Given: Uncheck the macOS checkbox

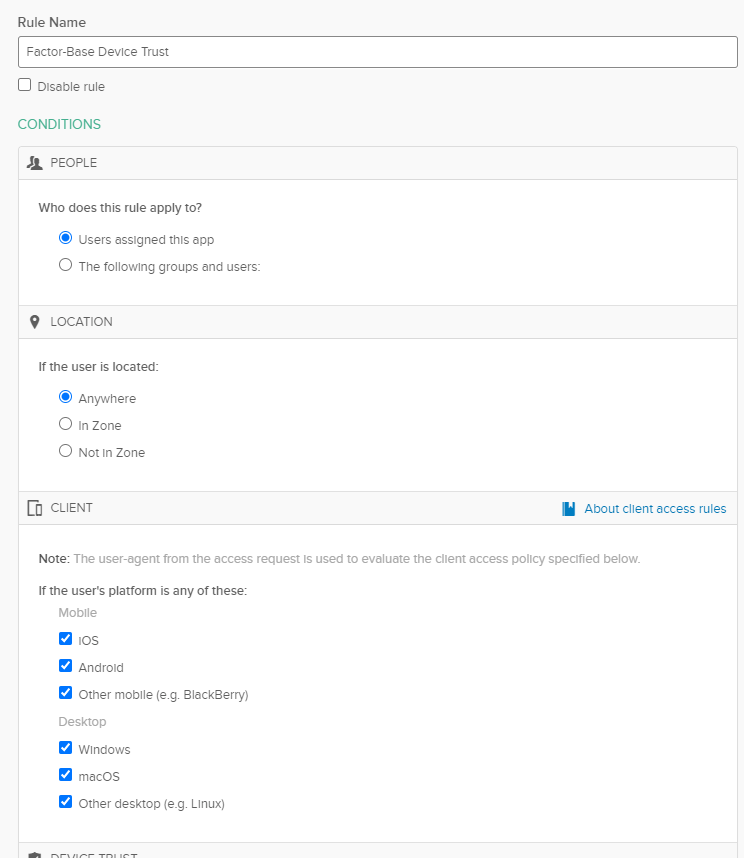Looking at the screenshot, I should pyautogui.click(x=66, y=775).
